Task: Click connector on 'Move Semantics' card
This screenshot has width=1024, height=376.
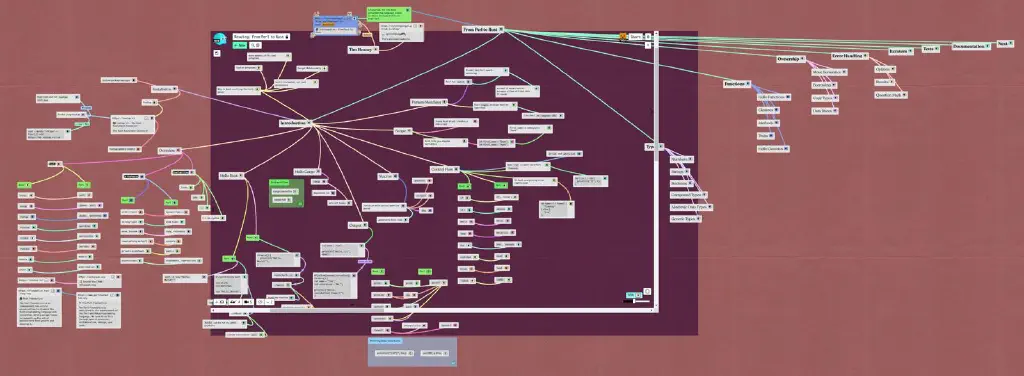Action: (845, 72)
